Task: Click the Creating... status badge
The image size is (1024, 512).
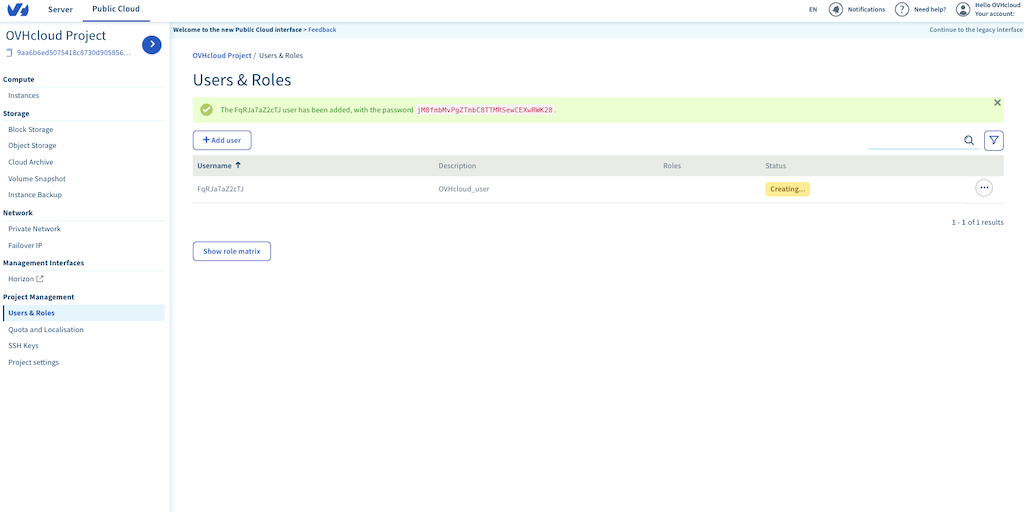Action: pos(788,189)
